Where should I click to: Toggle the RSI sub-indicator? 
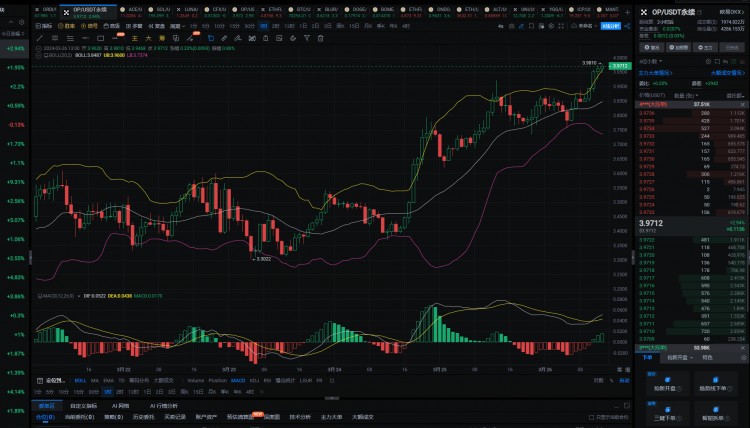tap(267, 381)
